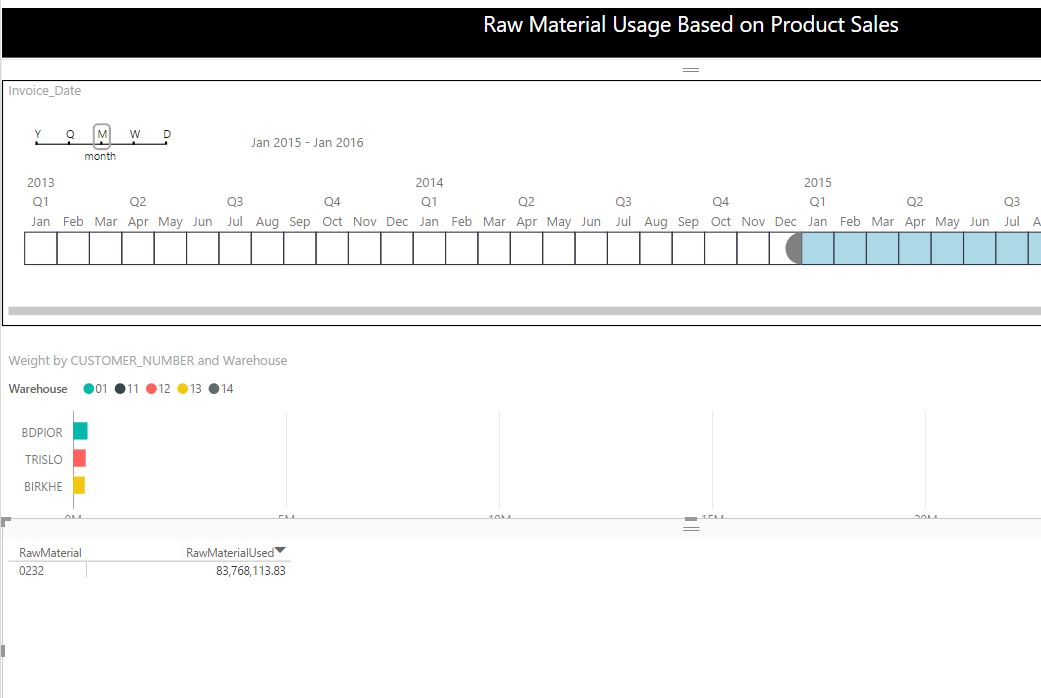Viewport: 1041px width, 698px height.
Task: Select the Day granularity on the timeline
Action: coord(167,135)
